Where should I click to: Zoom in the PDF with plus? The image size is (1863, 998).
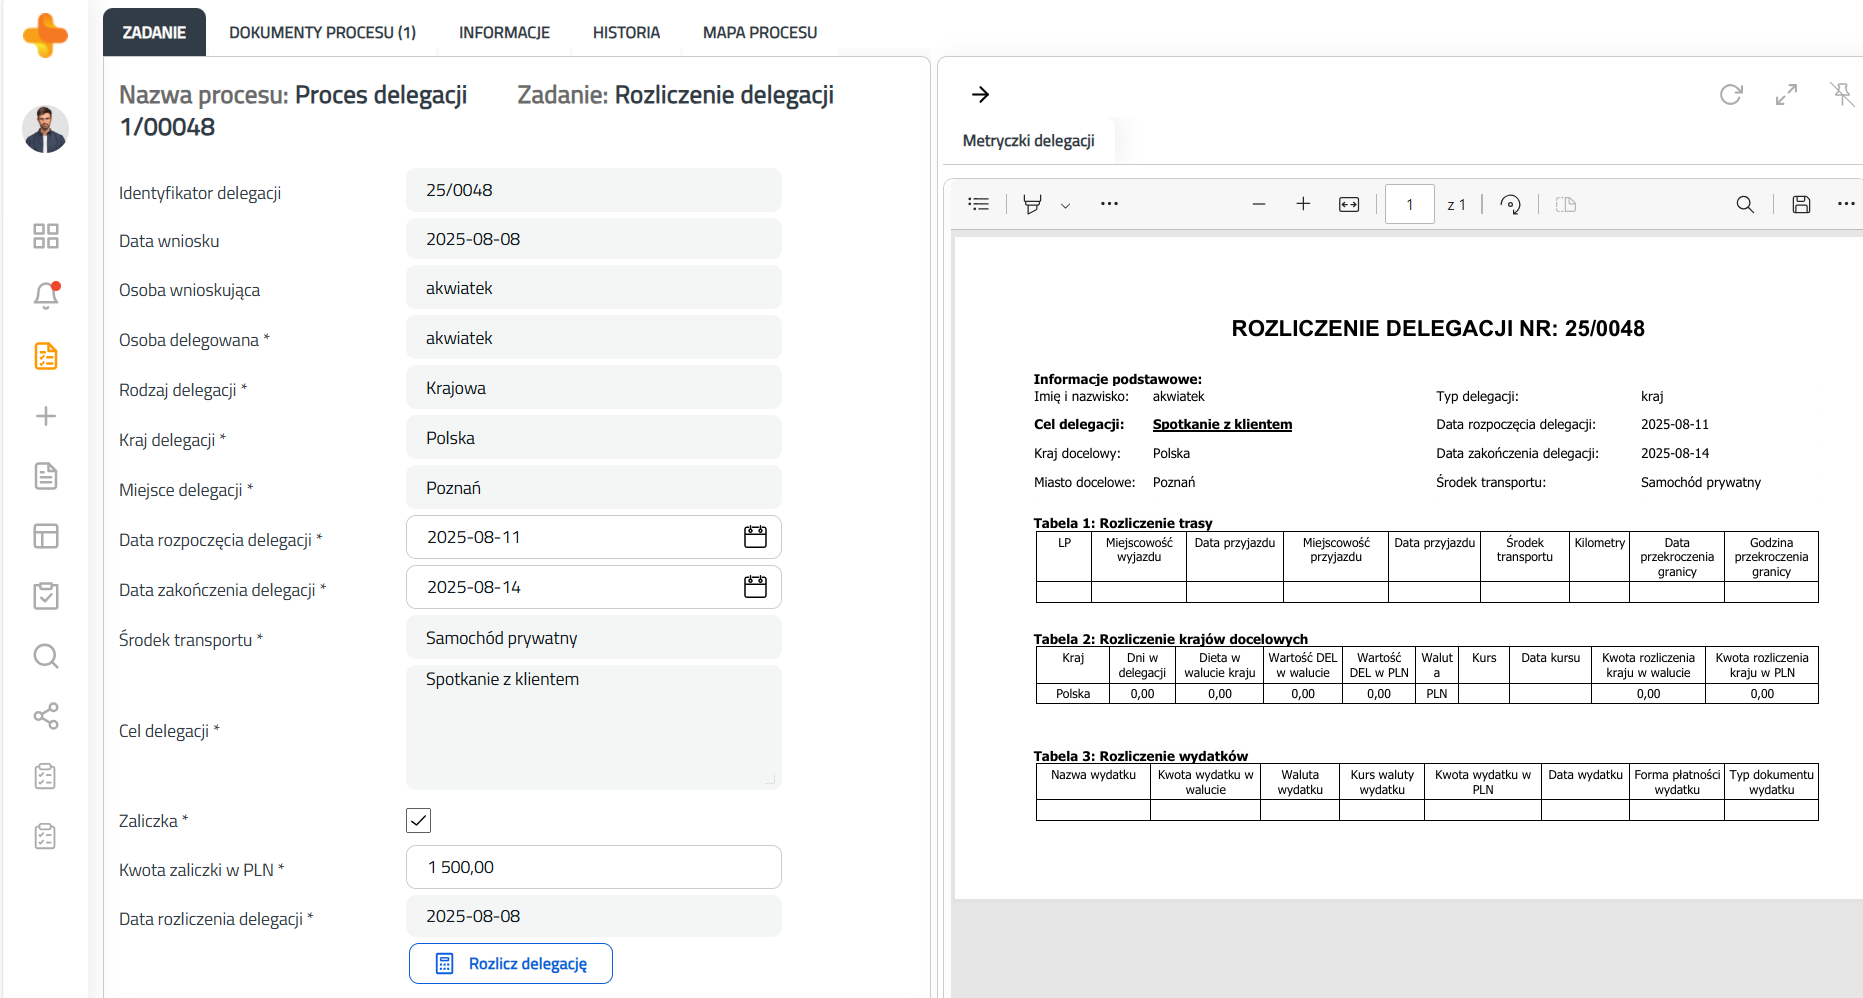click(x=1303, y=204)
